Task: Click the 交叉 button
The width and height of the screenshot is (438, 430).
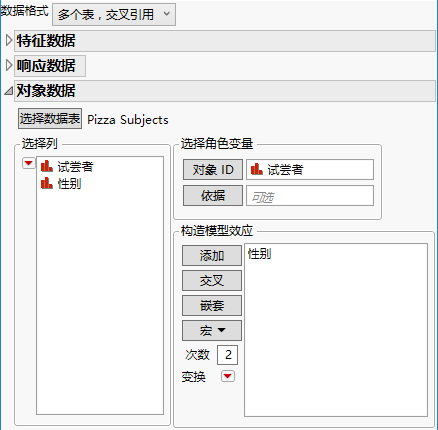Action: point(212,280)
